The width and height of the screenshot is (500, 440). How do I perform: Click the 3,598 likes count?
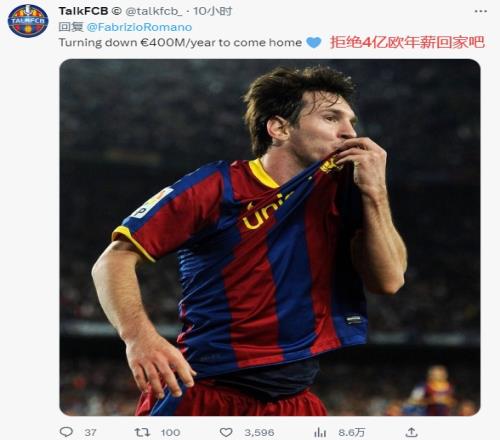[x=259, y=433]
